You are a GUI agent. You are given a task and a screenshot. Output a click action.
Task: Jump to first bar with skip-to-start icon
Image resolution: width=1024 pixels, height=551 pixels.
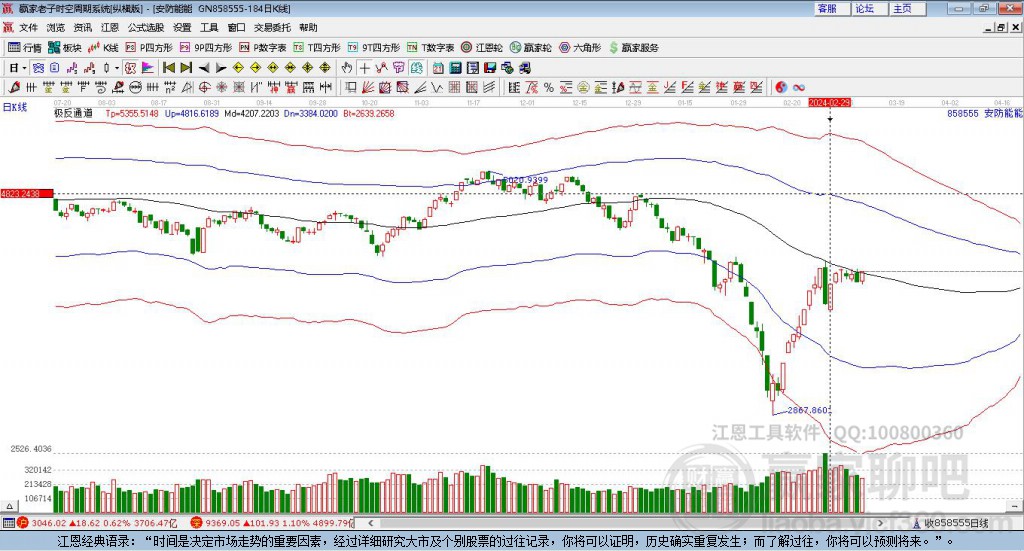[x=168, y=68]
